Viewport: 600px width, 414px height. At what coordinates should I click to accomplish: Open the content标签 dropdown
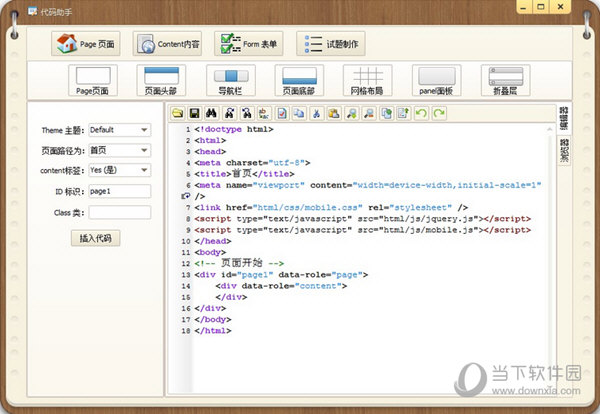pos(120,170)
